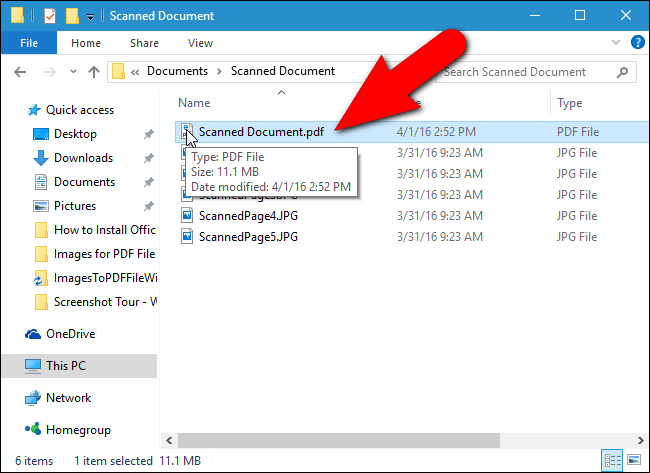Image resolution: width=650 pixels, height=473 pixels.
Task: Click the Quick access star icon
Action: pos(34,110)
